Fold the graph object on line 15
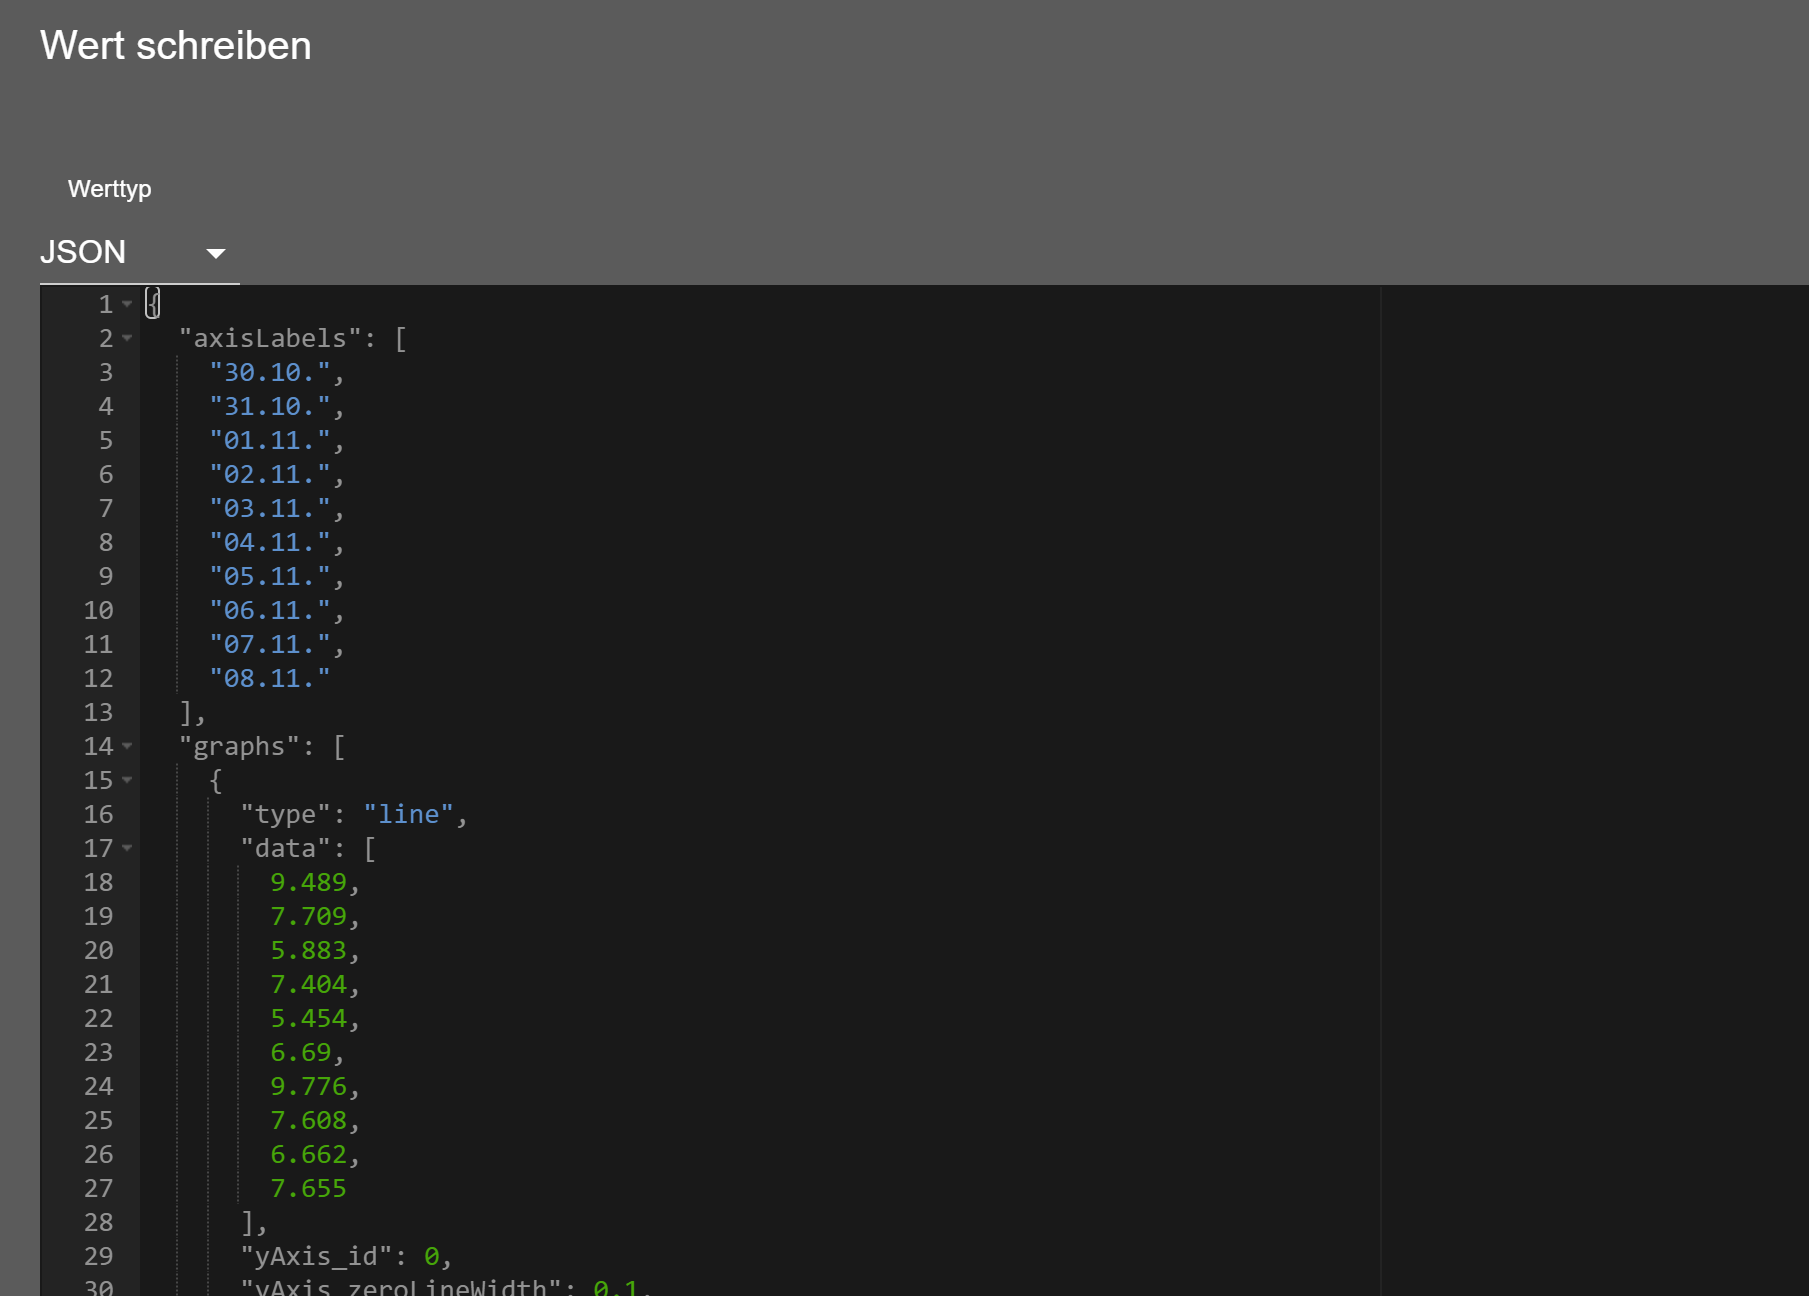1810x1296 pixels. tap(127, 780)
